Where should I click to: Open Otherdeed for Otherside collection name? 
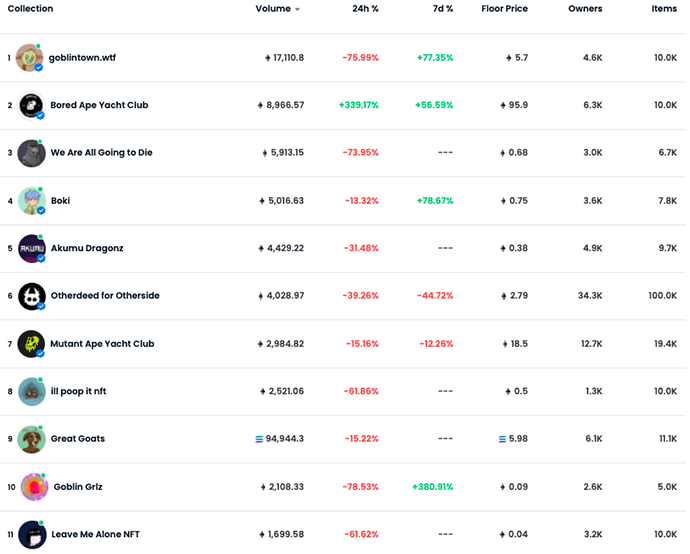[x=105, y=296]
